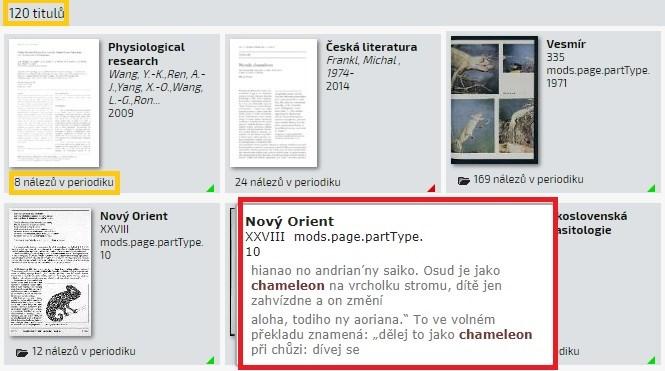Click the Vesmír title
This screenshot has height=371, width=665.
pos(566,44)
